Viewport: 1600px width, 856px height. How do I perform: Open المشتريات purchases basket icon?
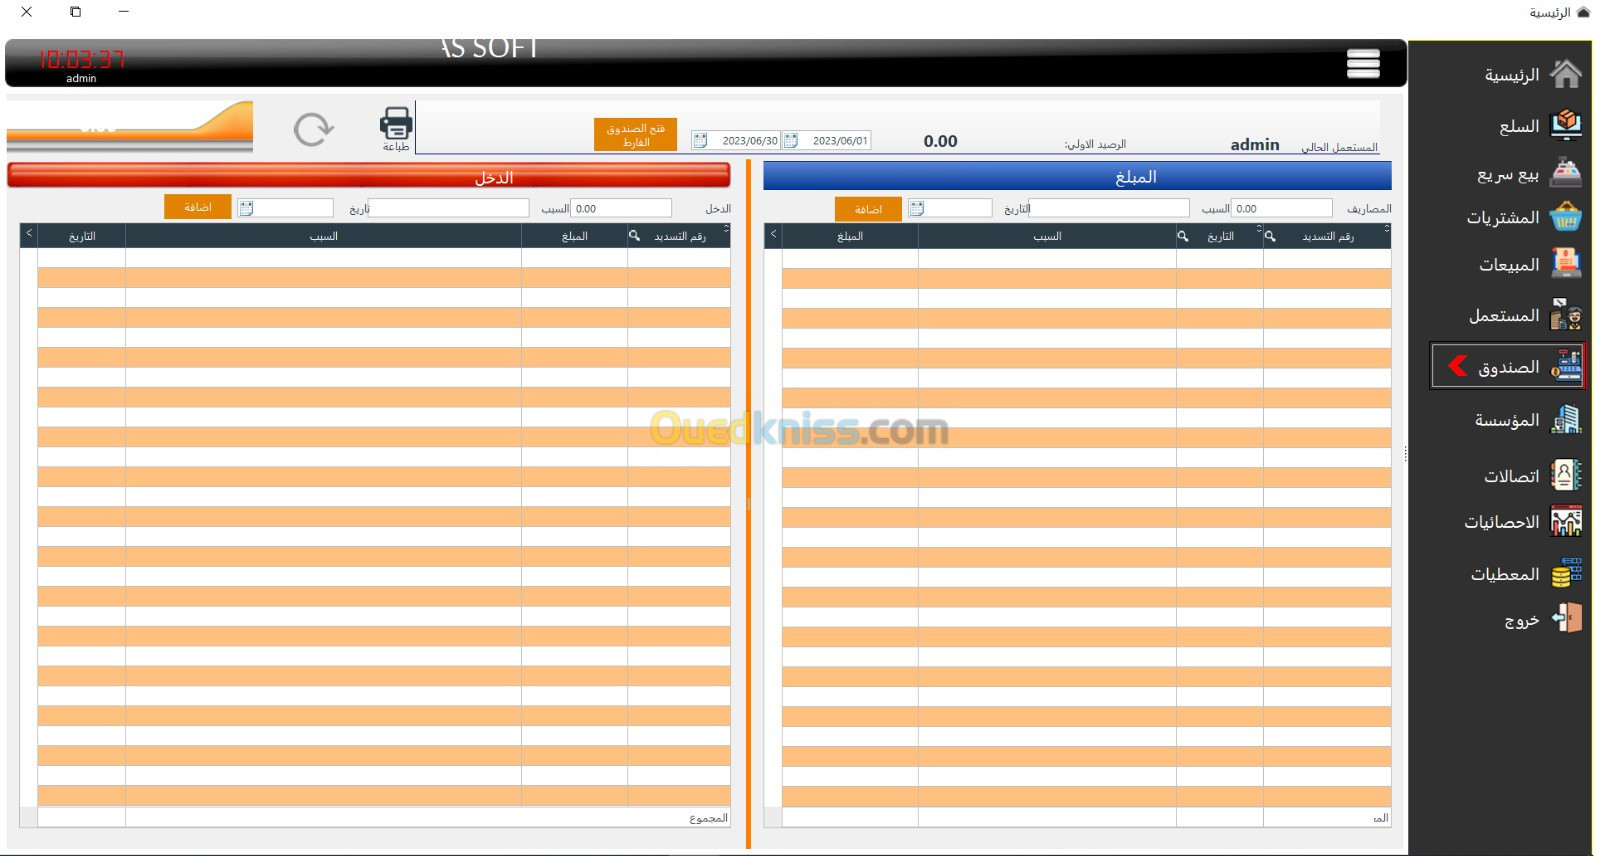tap(1566, 217)
